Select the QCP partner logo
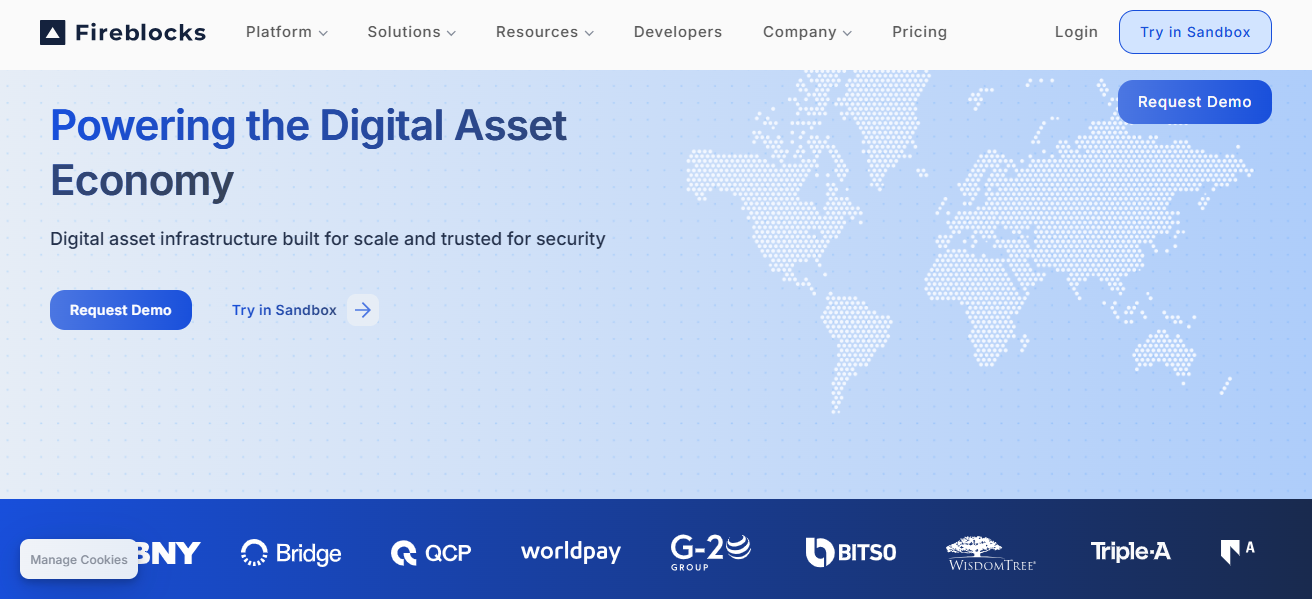The width and height of the screenshot is (1312, 599). point(431,553)
